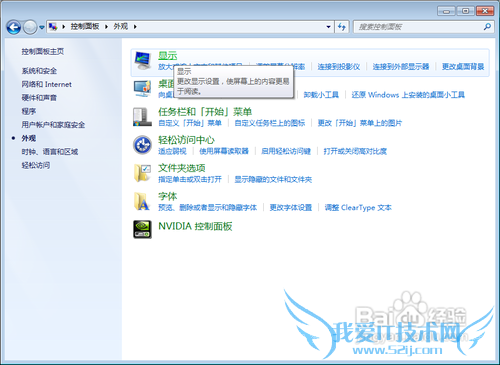500x365 pixels.
Task: Click the refresh button beside address bar
Action: (342, 27)
